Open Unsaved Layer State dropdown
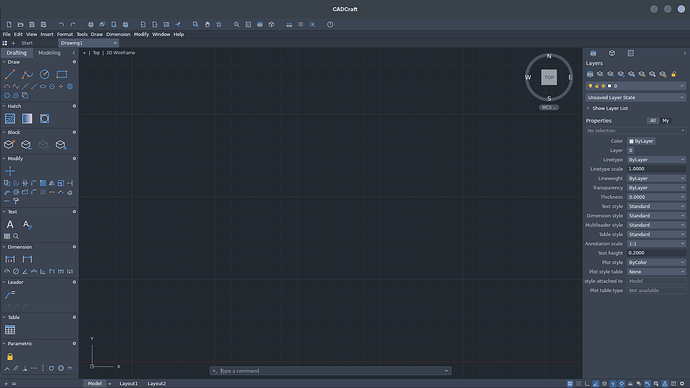Viewport: 690px width, 388px height. [x=635, y=97]
